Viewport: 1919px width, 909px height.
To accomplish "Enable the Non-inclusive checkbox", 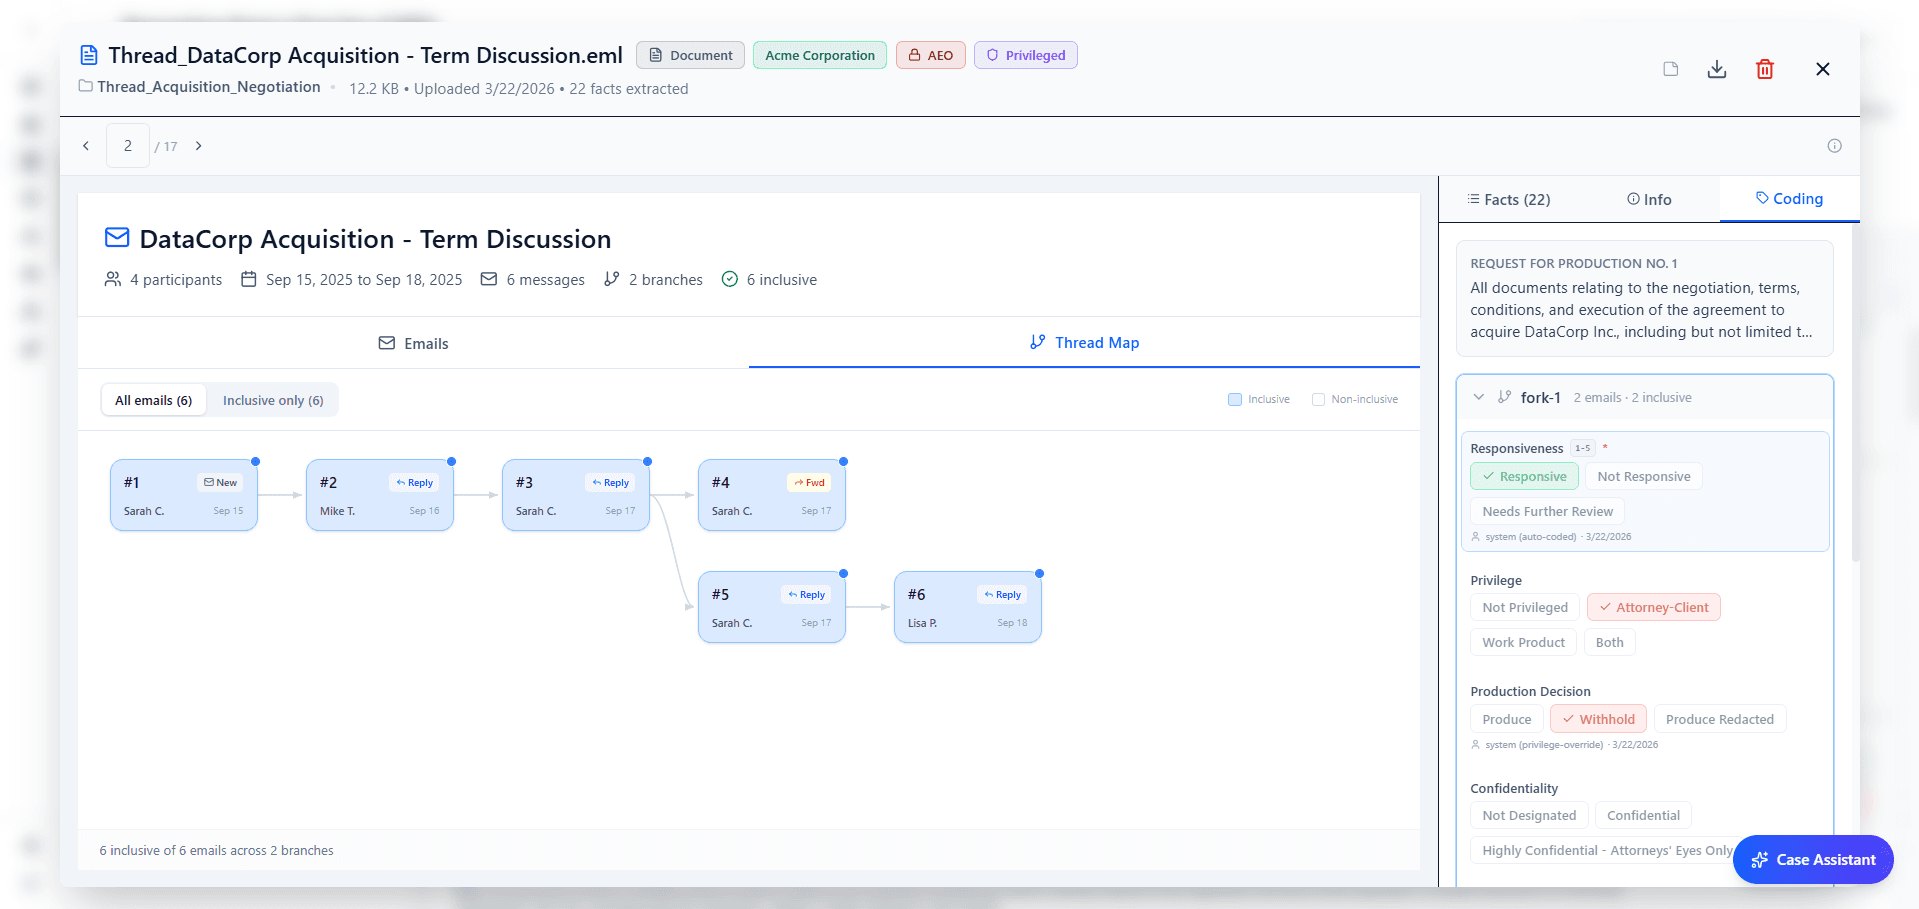I will click(x=1318, y=398).
